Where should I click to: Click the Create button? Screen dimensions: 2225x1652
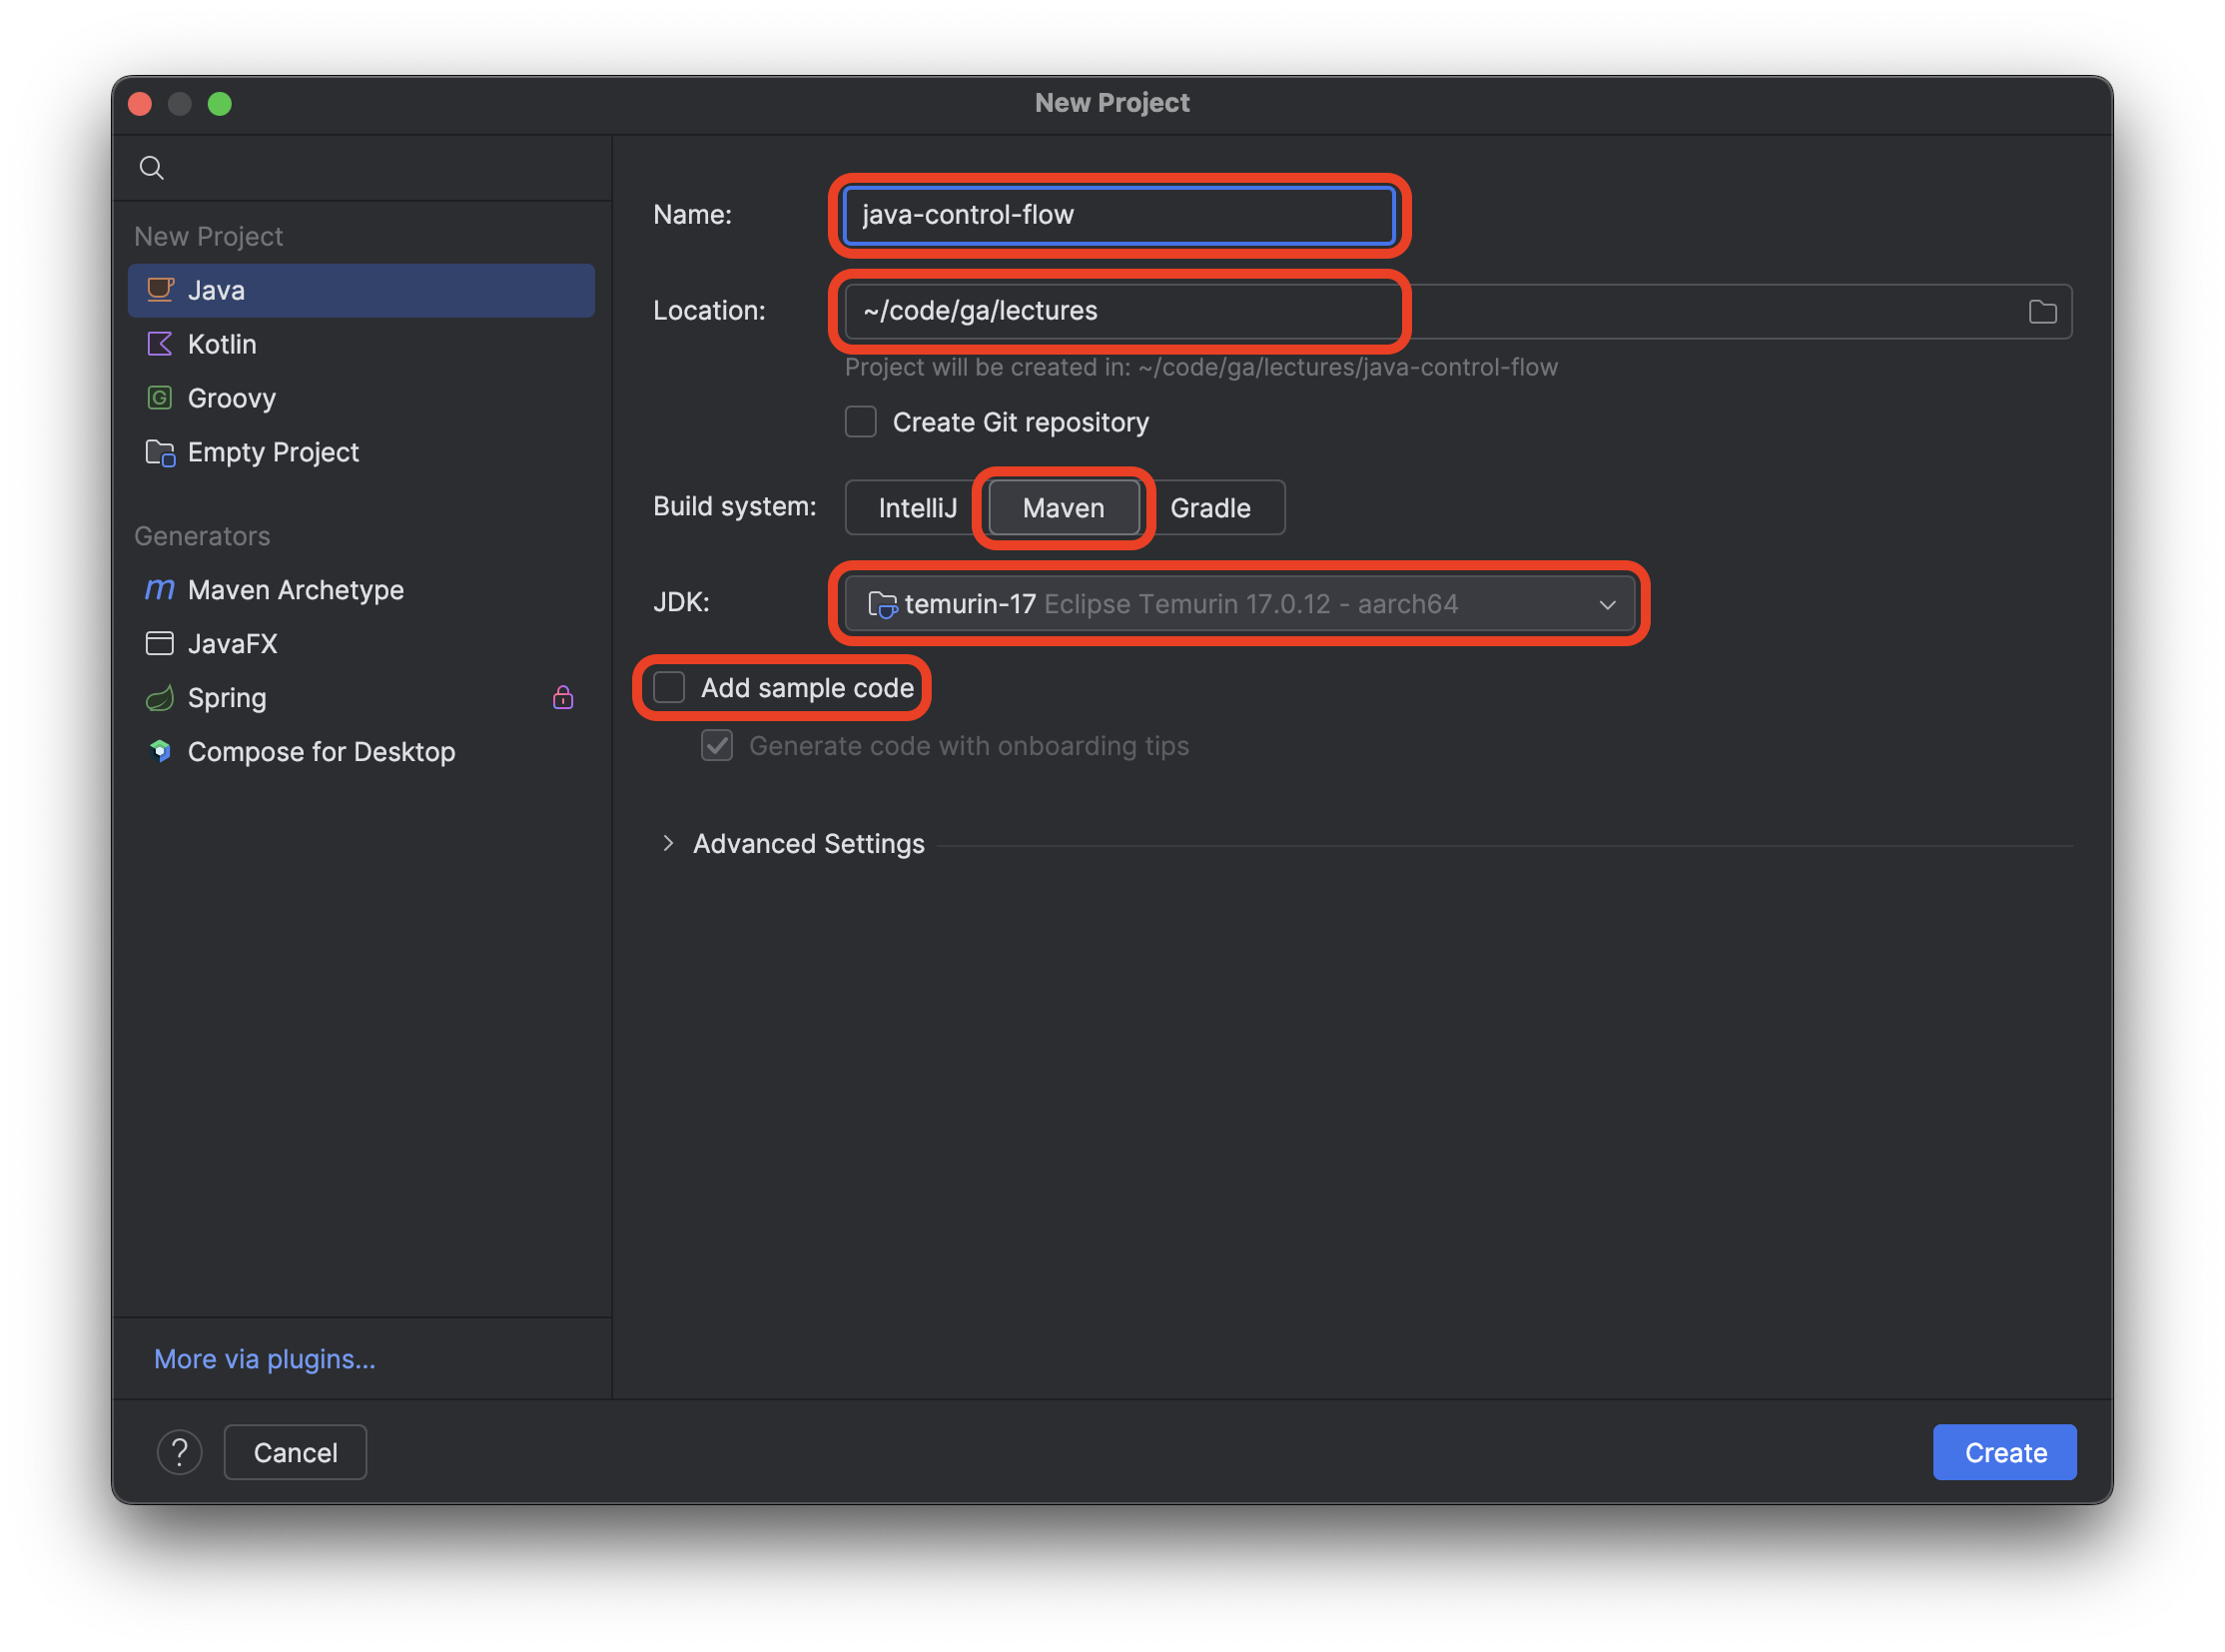2003,1452
